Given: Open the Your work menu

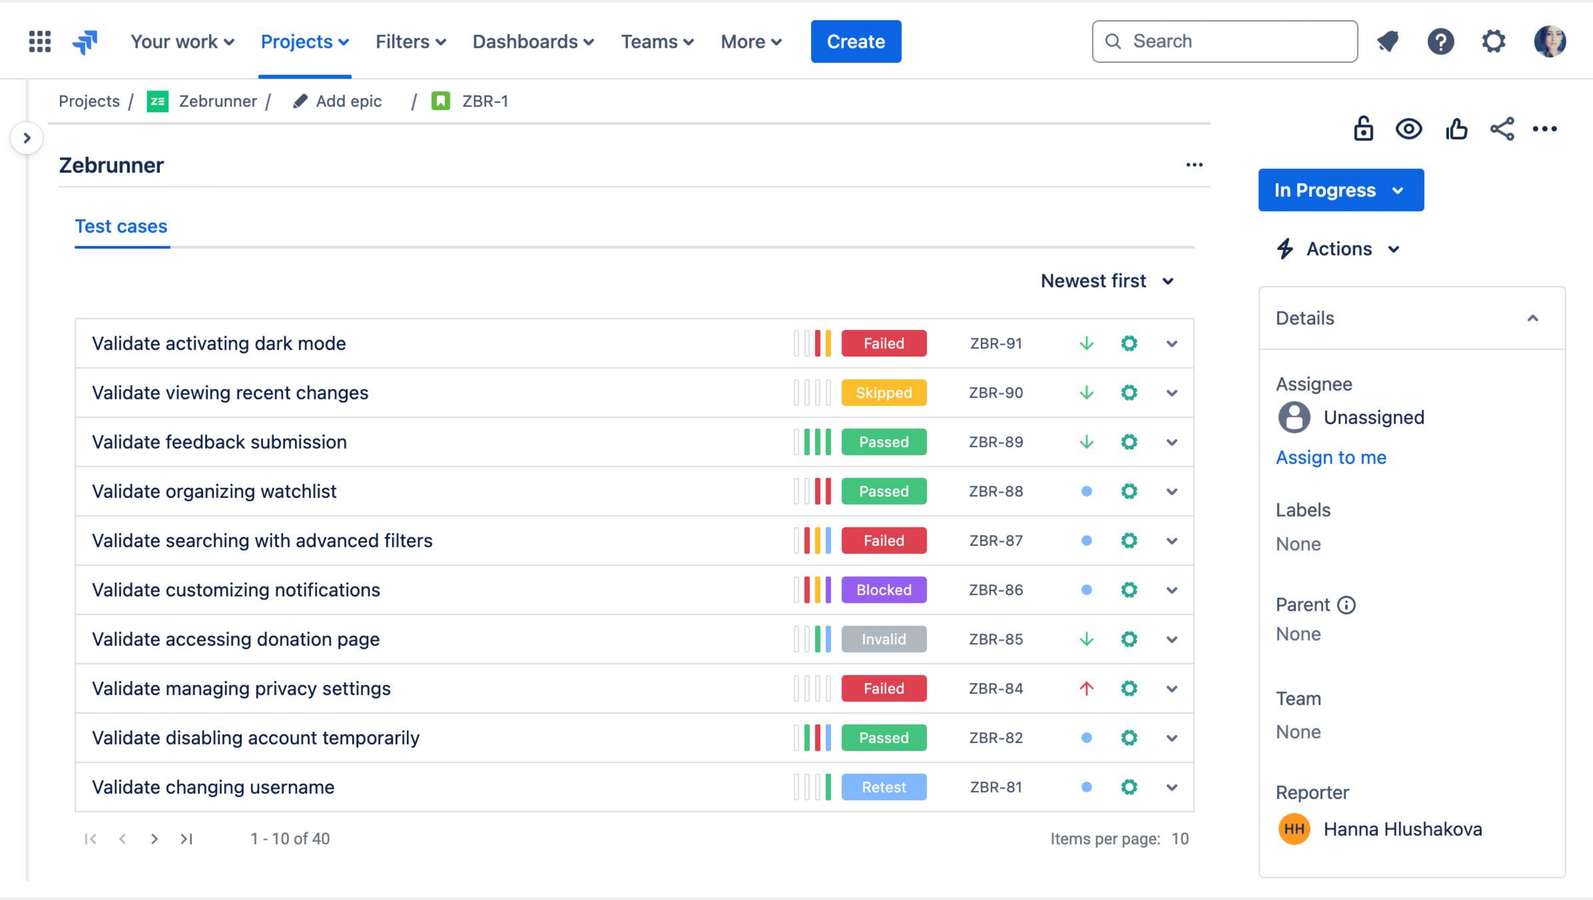Looking at the screenshot, I should pos(182,41).
